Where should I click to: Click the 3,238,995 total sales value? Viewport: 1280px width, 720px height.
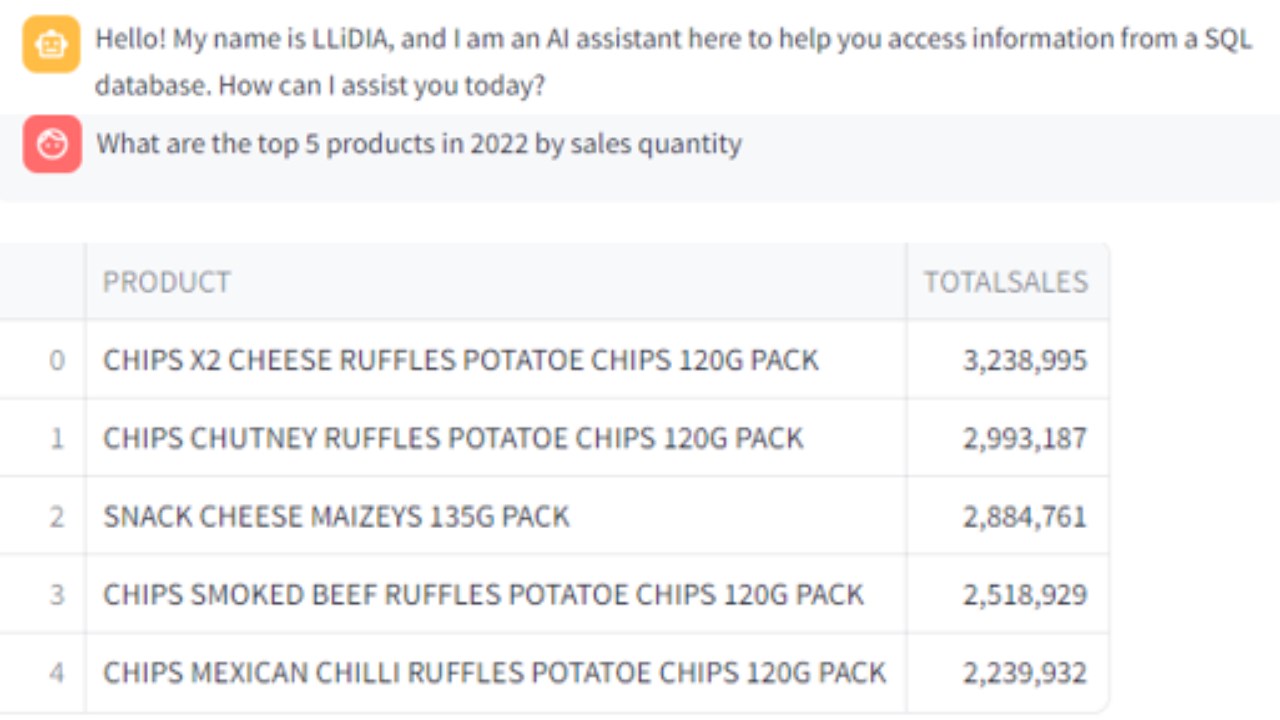click(x=1024, y=360)
